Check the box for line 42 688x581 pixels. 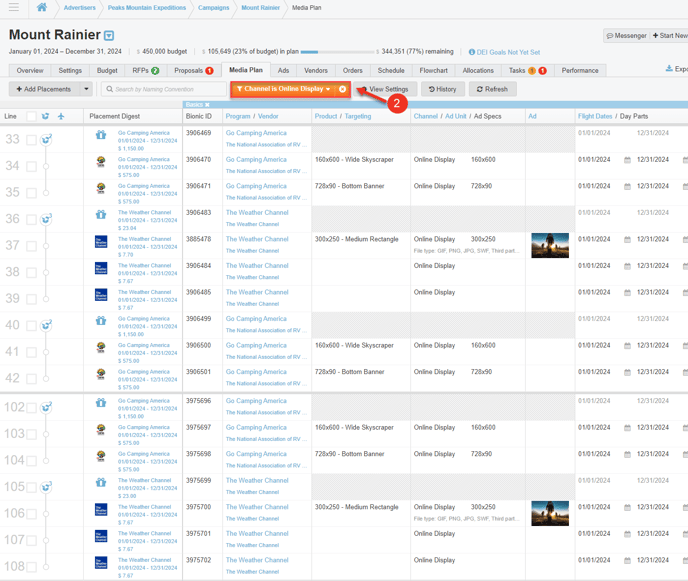tap(31, 379)
